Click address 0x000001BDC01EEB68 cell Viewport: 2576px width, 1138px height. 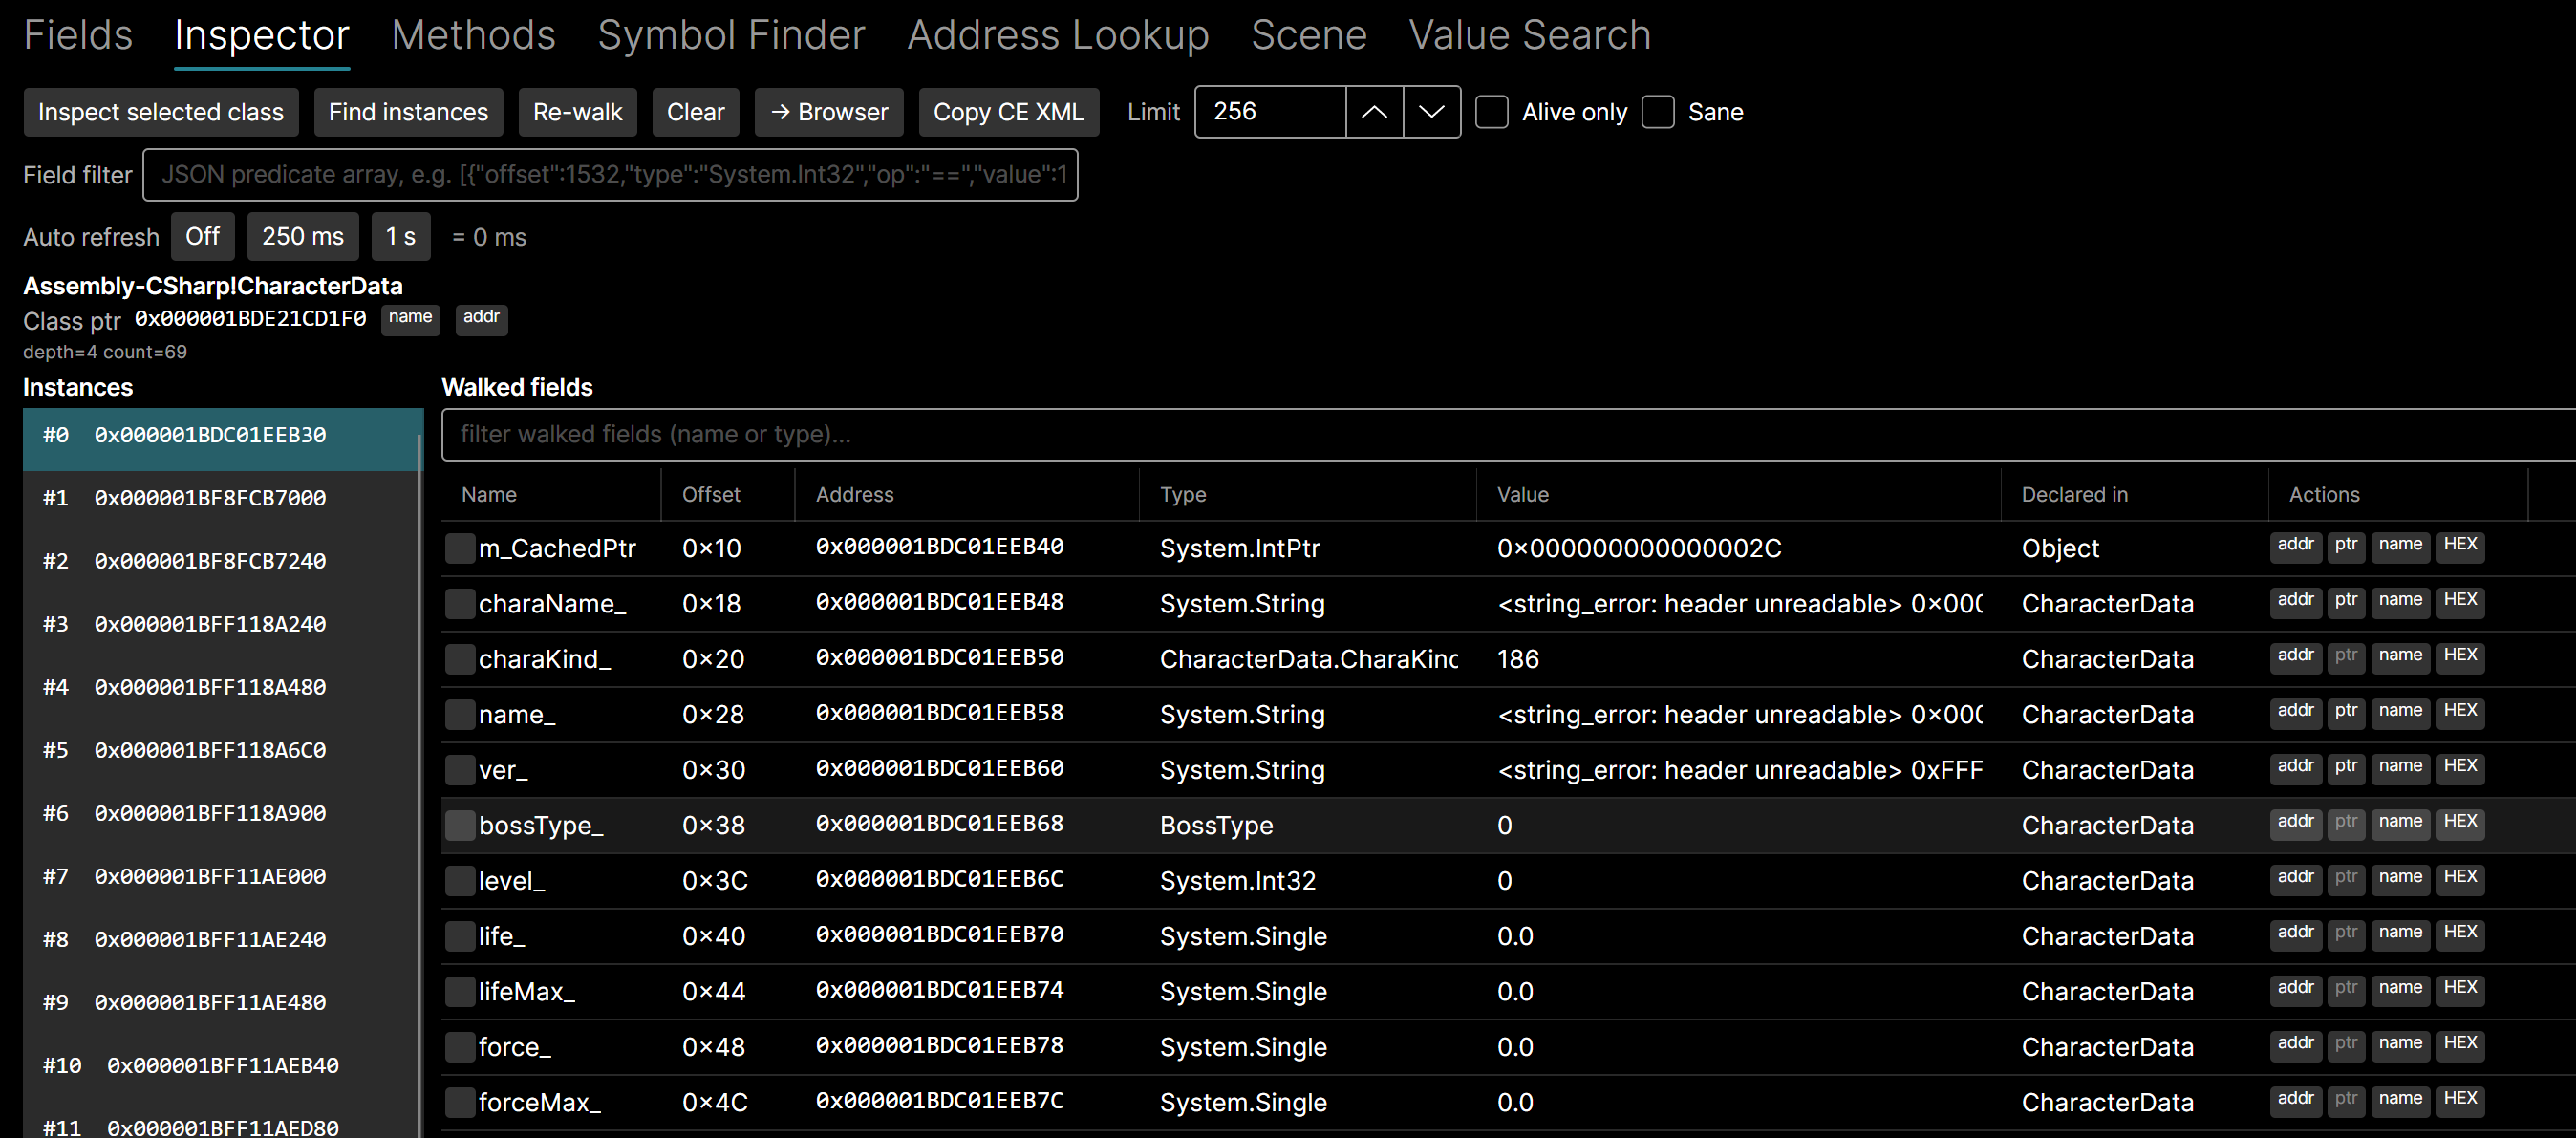coord(939,824)
